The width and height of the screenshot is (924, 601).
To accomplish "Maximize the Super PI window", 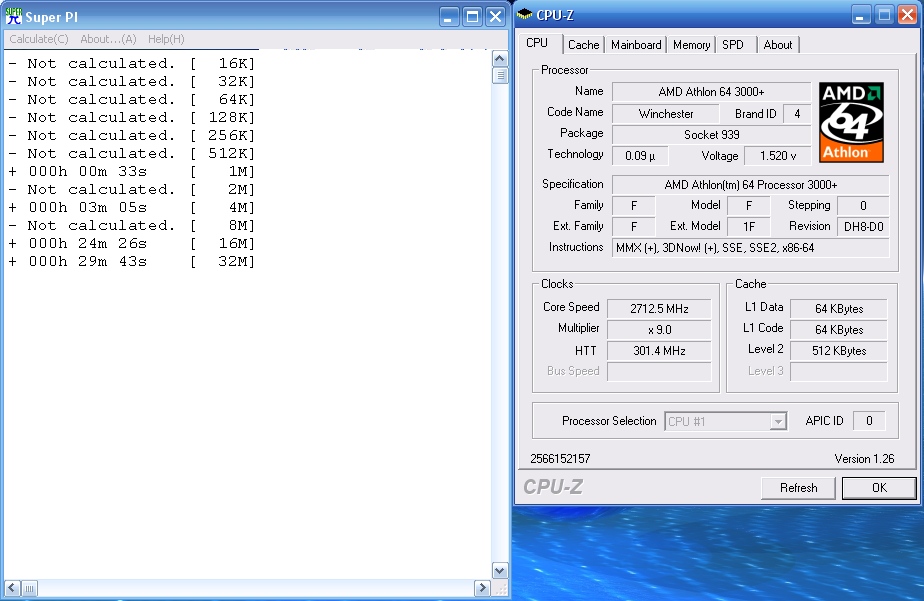I will 472,16.
